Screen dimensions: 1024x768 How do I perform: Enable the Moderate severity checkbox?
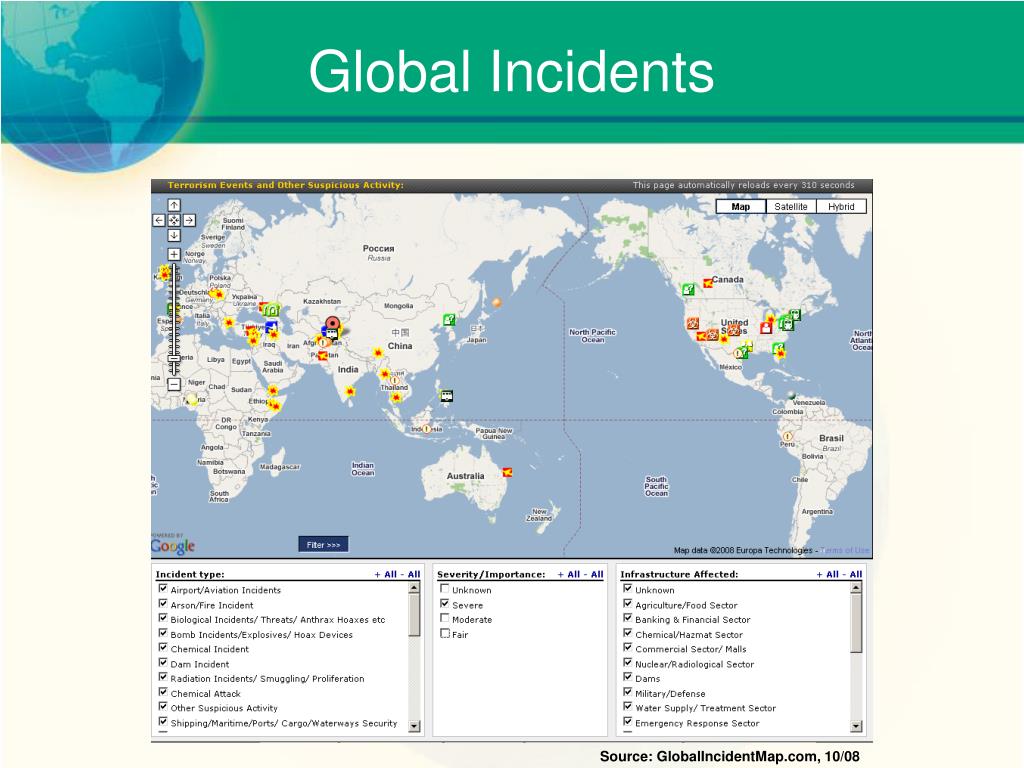click(x=445, y=618)
